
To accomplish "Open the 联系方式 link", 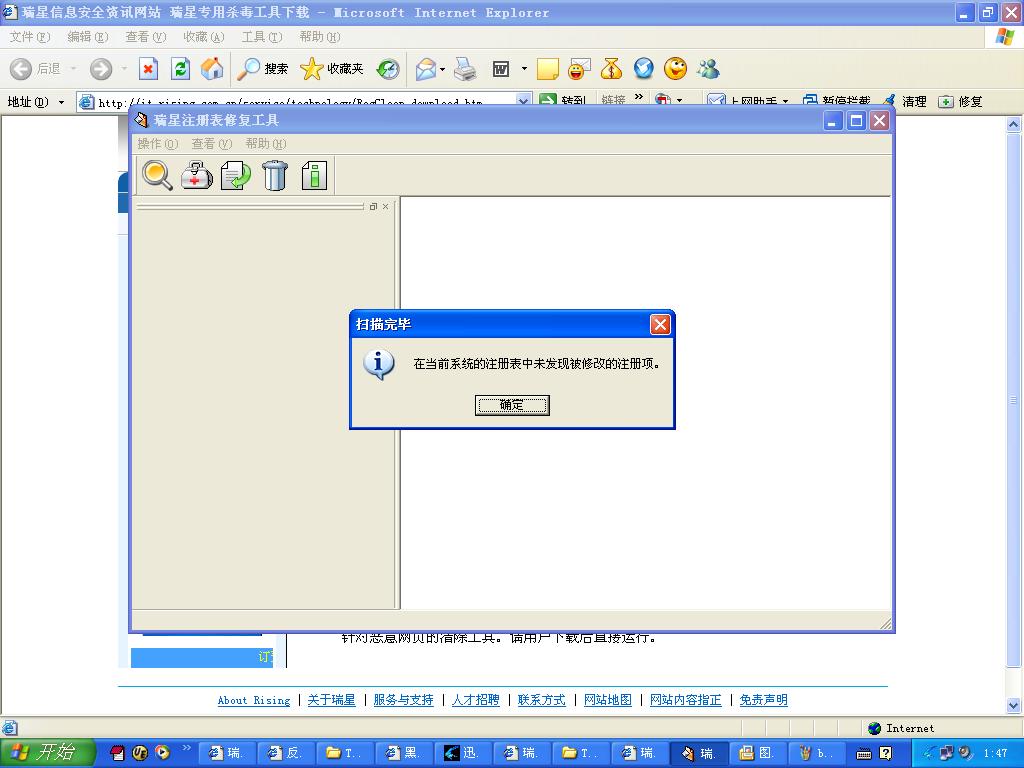I will [x=541, y=700].
